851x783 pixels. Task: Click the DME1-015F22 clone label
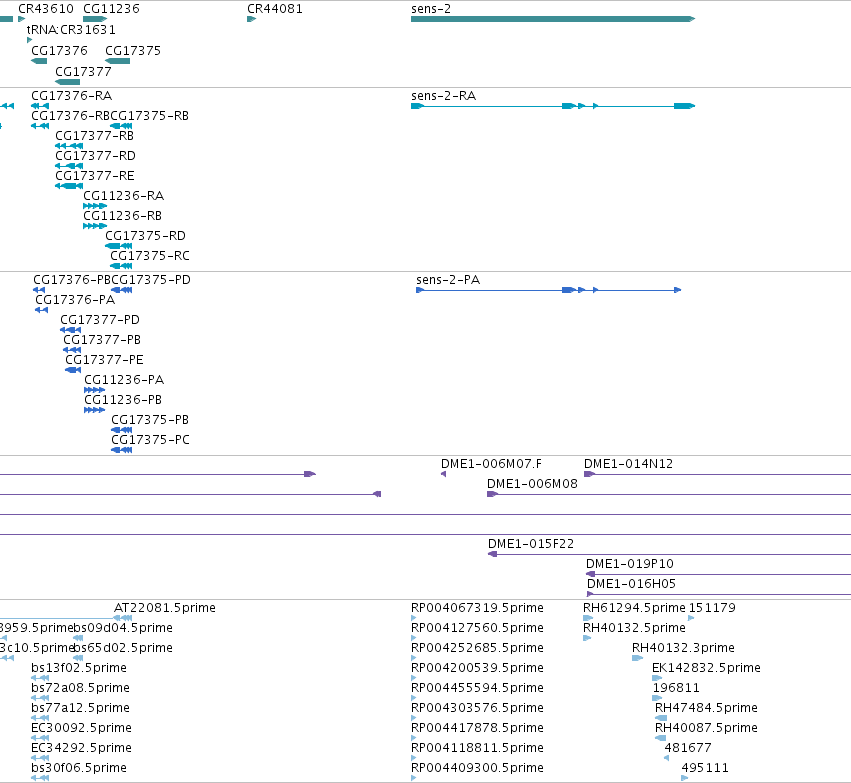pos(531,544)
